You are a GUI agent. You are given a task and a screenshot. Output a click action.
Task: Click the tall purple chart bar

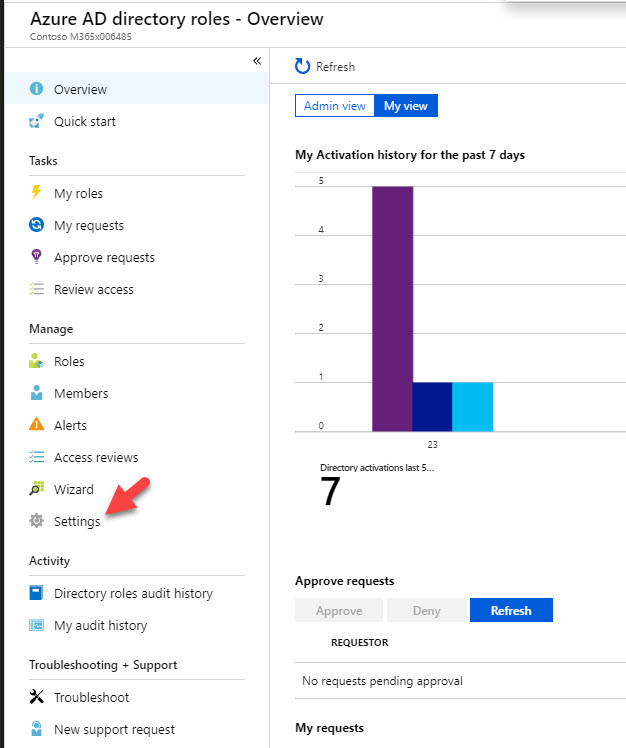click(392, 309)
